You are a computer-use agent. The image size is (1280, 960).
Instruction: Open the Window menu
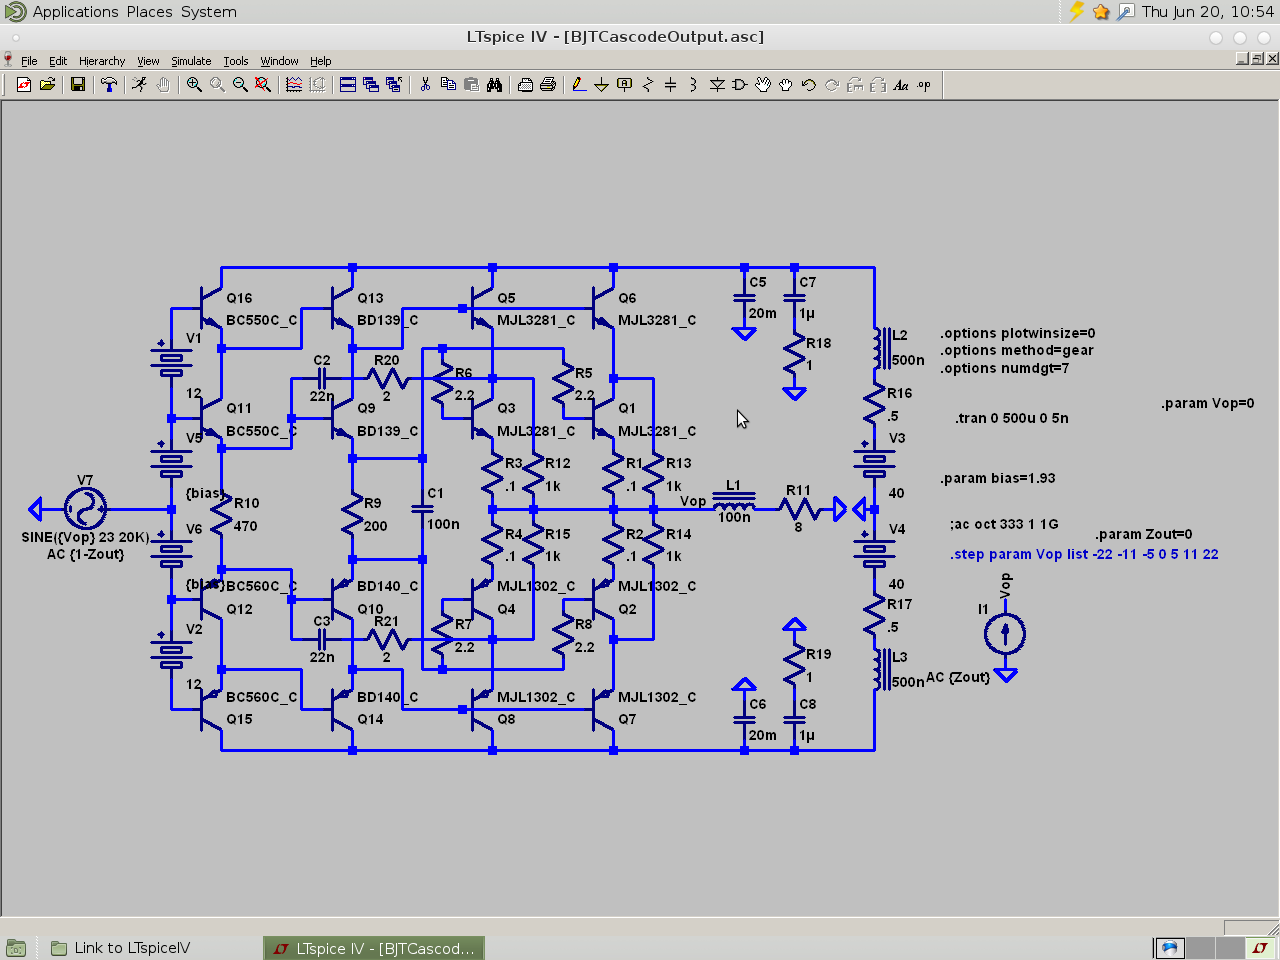(x=280, y=61)
